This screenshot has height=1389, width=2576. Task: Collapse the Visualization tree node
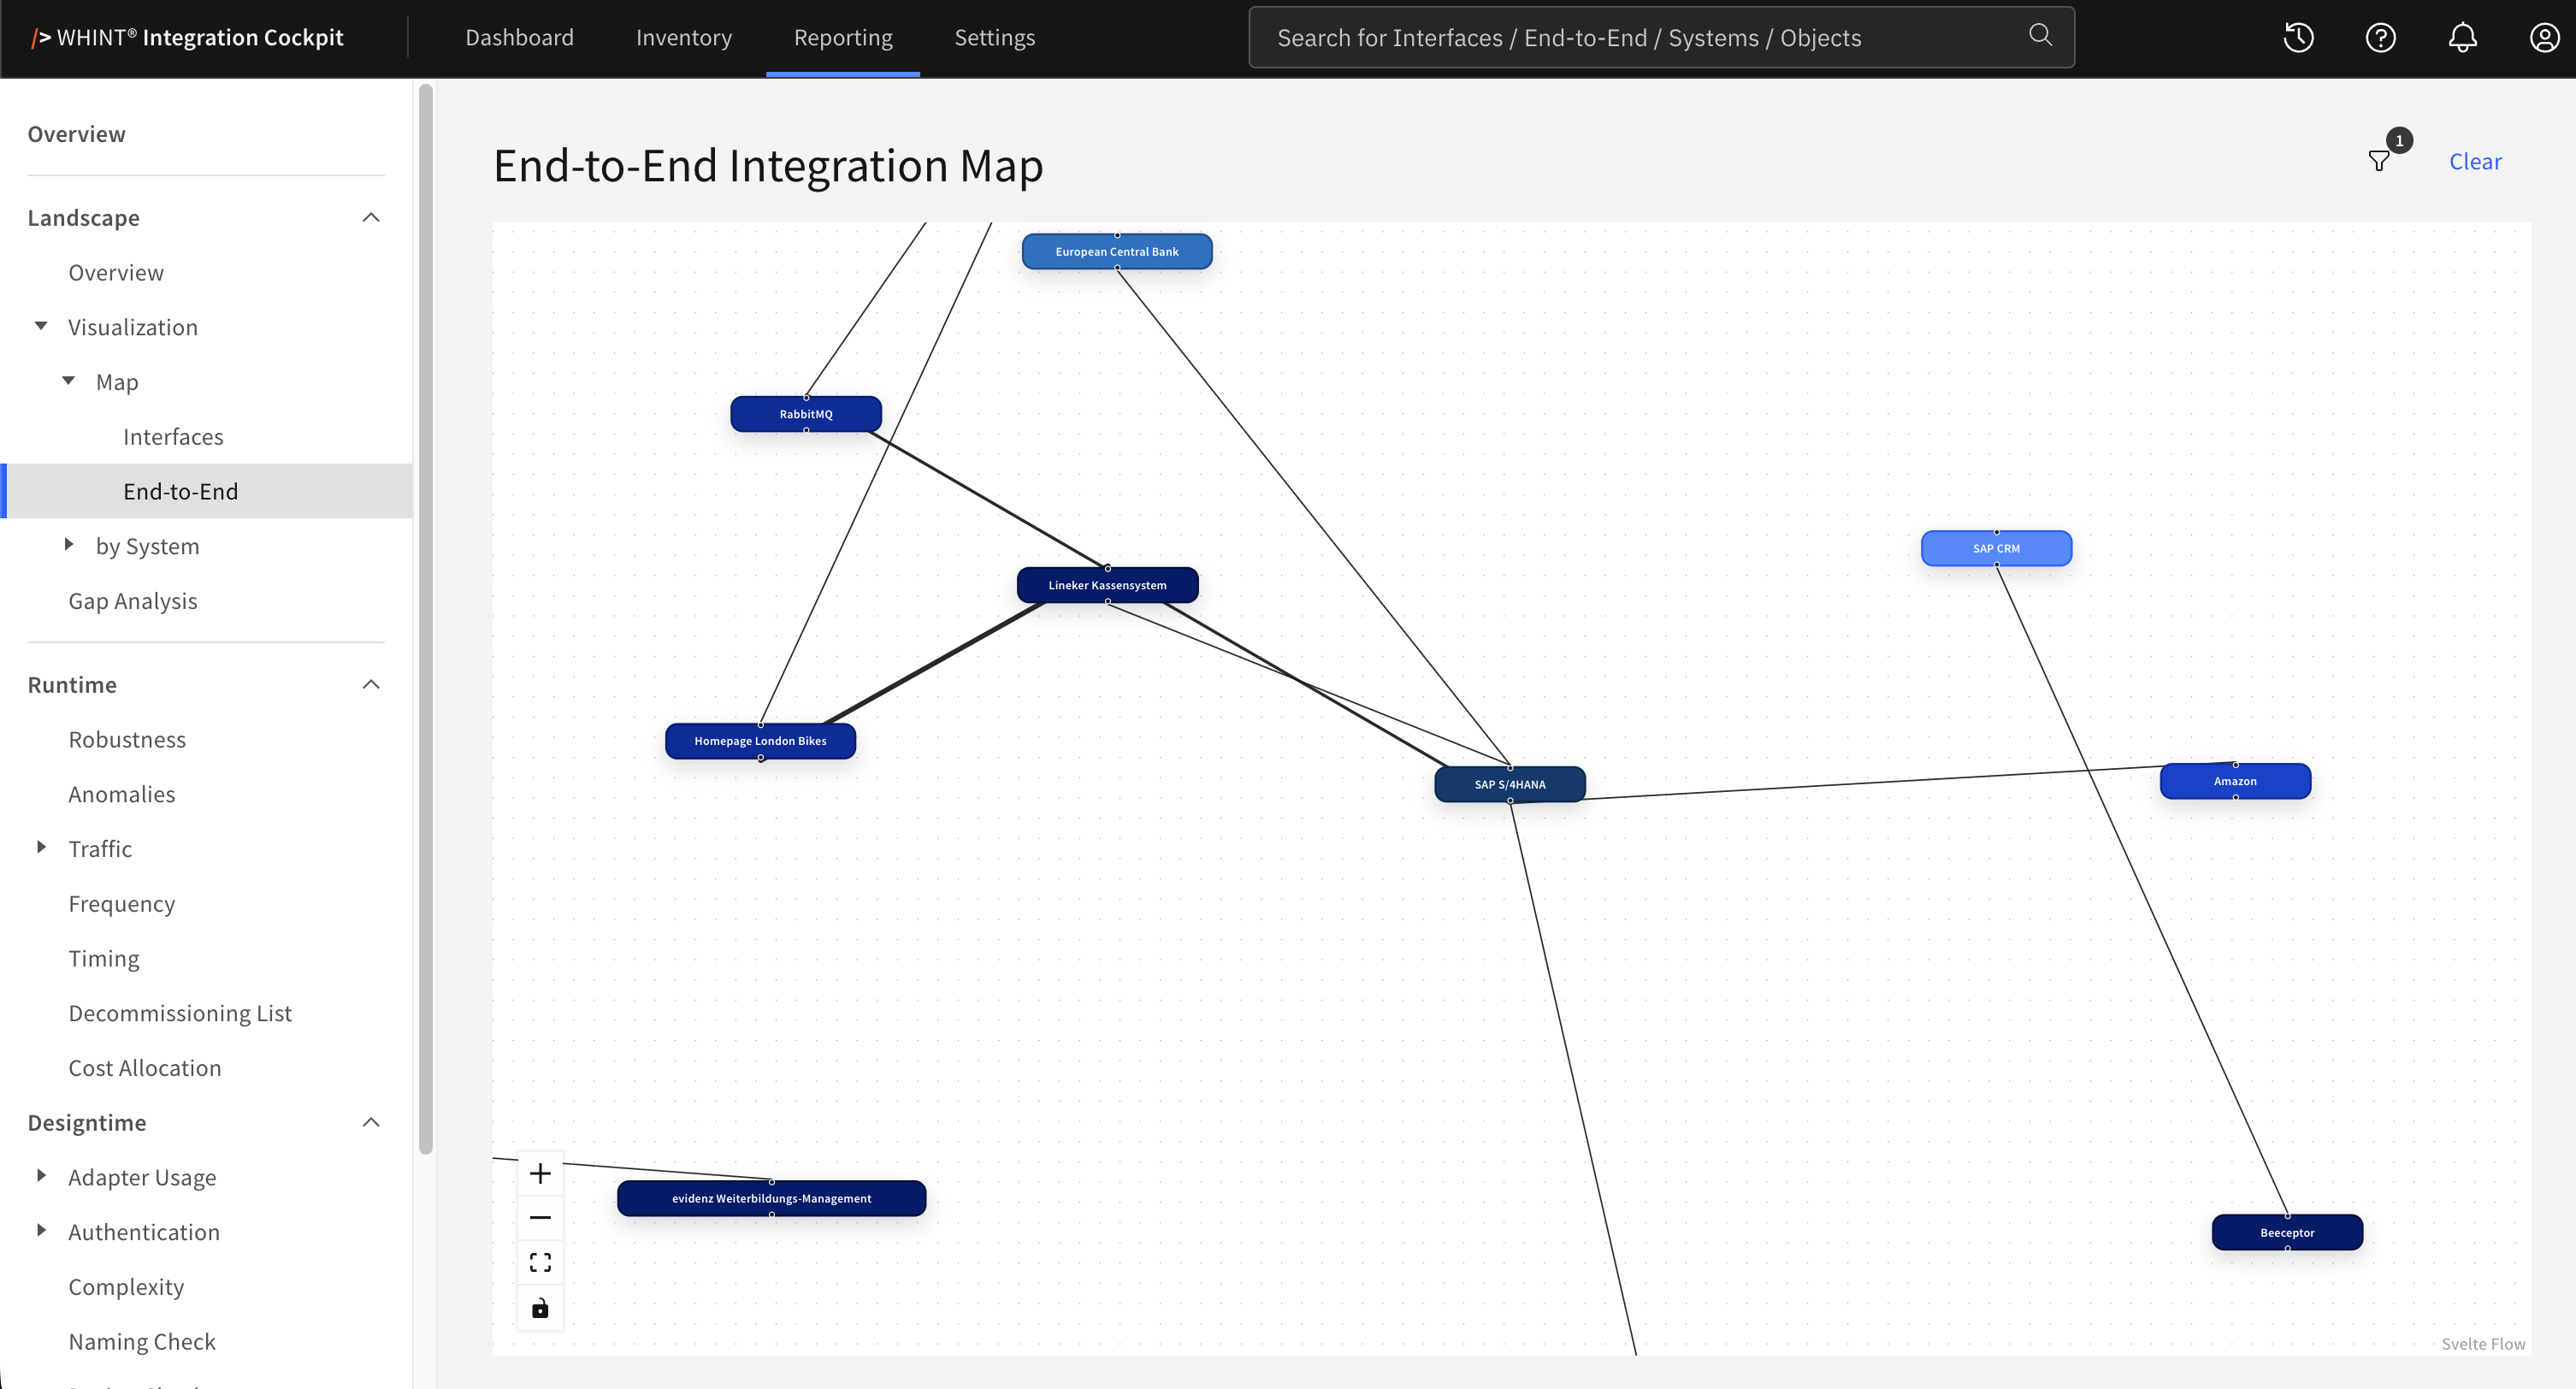(41, 326)
